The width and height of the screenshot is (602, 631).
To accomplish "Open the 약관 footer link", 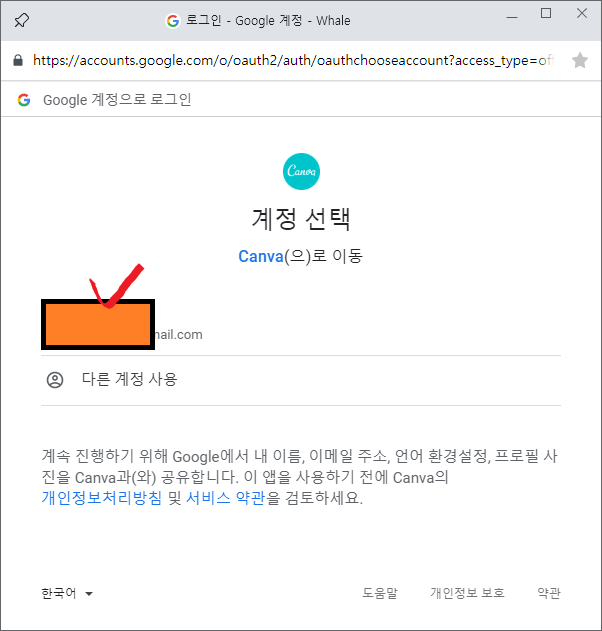I will coord(549,593).
